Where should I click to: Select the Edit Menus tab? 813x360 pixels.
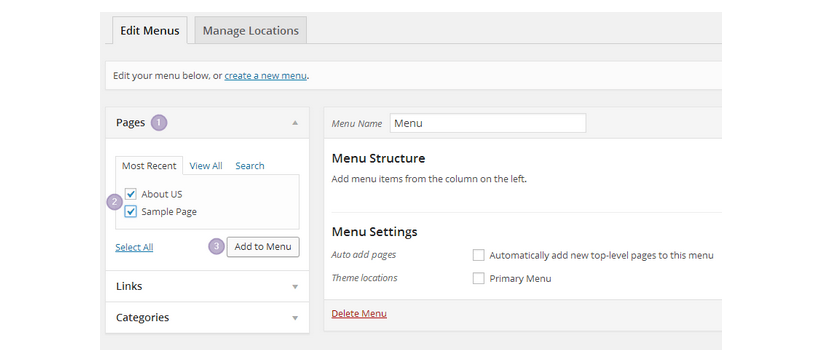tap(150, 31)
